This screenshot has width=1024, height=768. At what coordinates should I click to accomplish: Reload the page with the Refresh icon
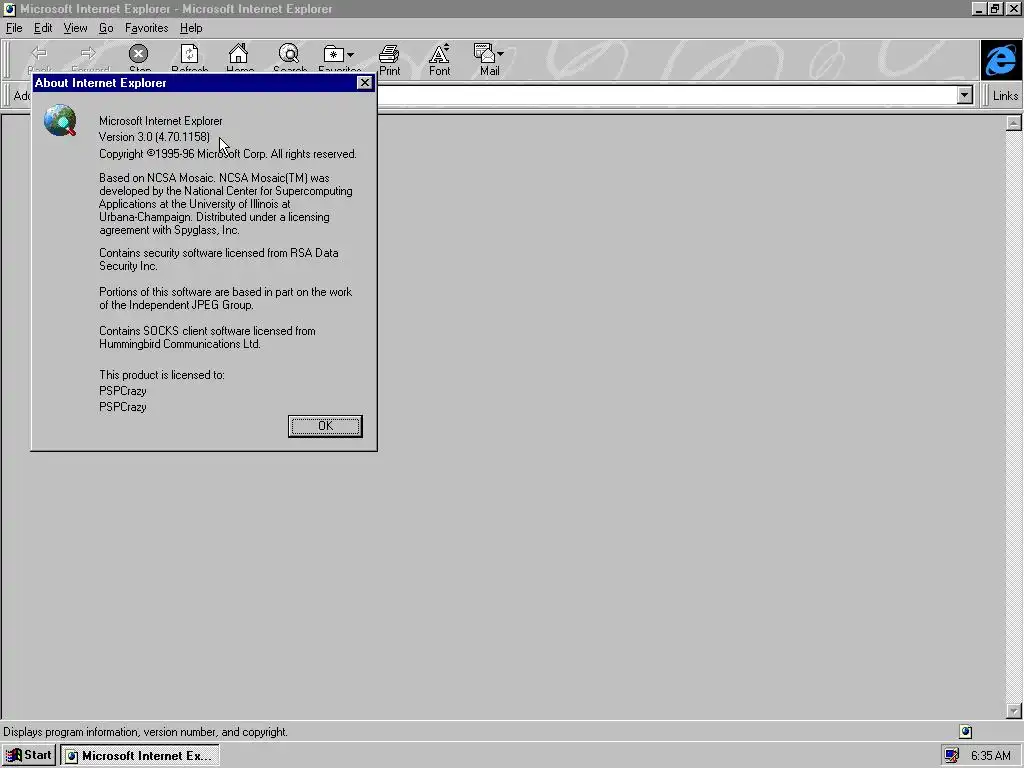pyautogui.click(x=189, y=54)
